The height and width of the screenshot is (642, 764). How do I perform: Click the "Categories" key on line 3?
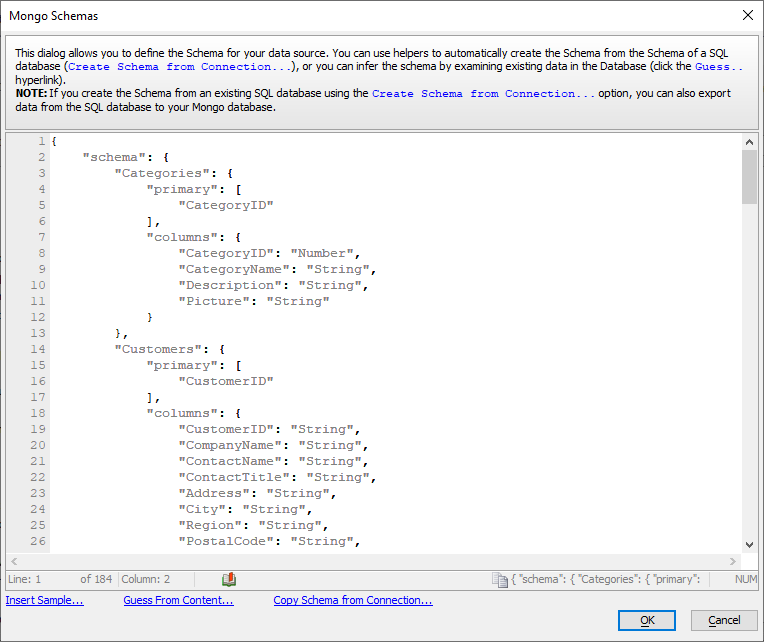(x=162, y=173)
